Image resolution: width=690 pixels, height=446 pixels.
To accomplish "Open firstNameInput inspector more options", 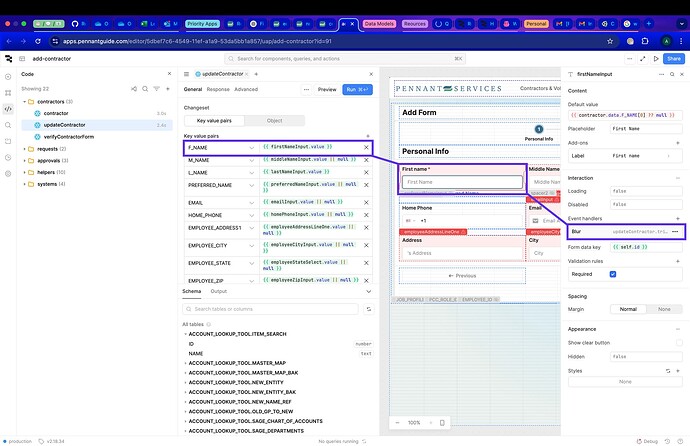I will point(661,74).
